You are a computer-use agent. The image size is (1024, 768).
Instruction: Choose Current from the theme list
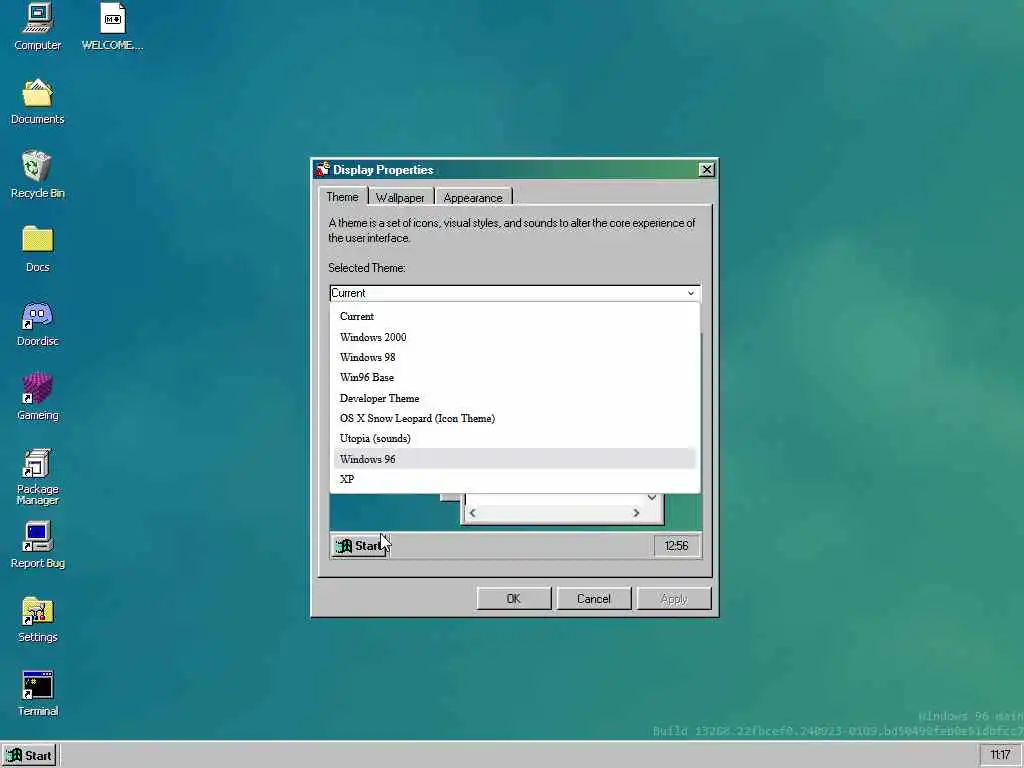coord(515,316)
